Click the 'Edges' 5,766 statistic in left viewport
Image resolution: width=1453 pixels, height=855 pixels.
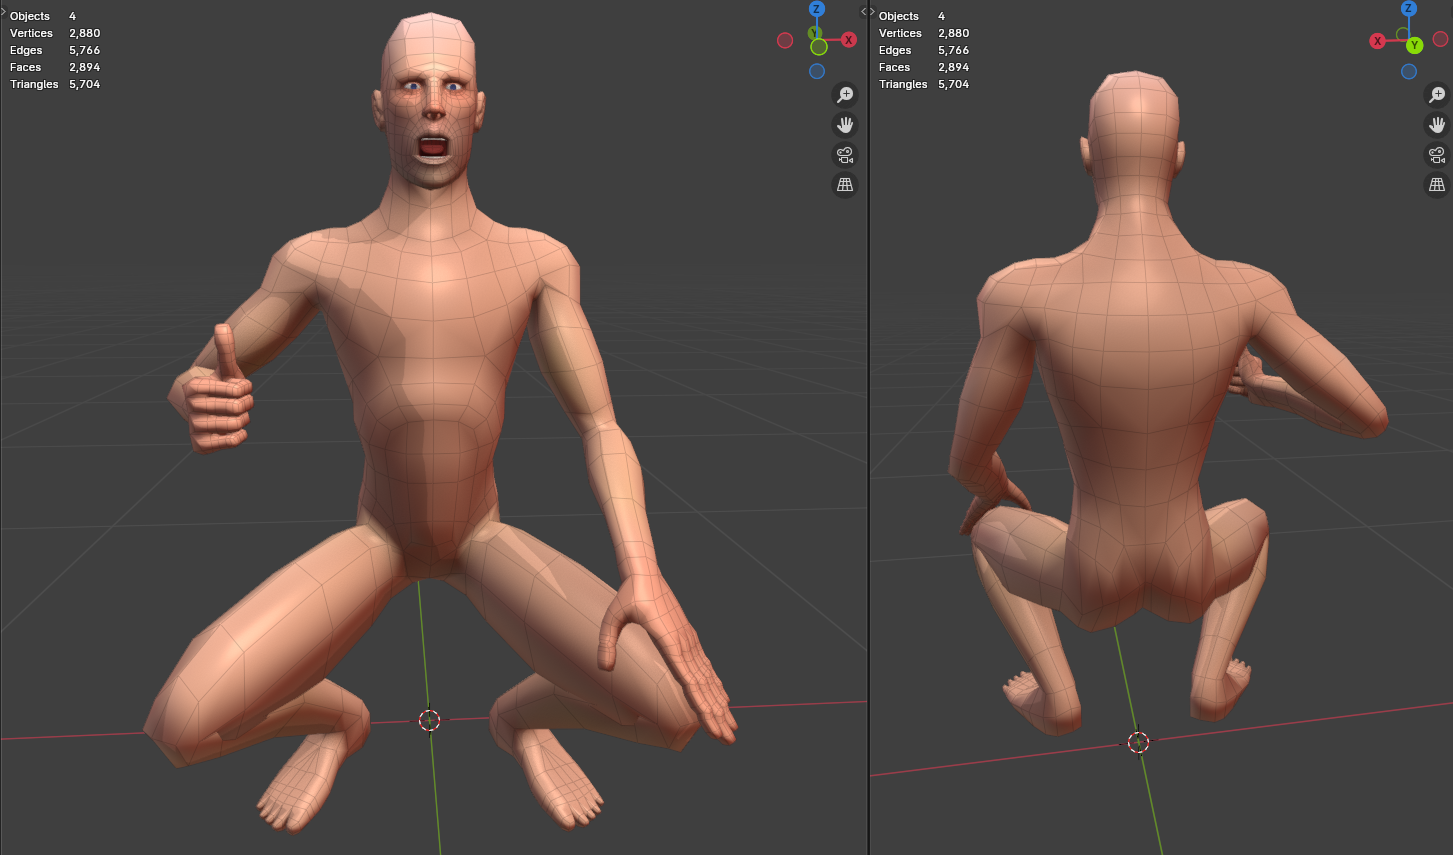(x=55, y=50)
